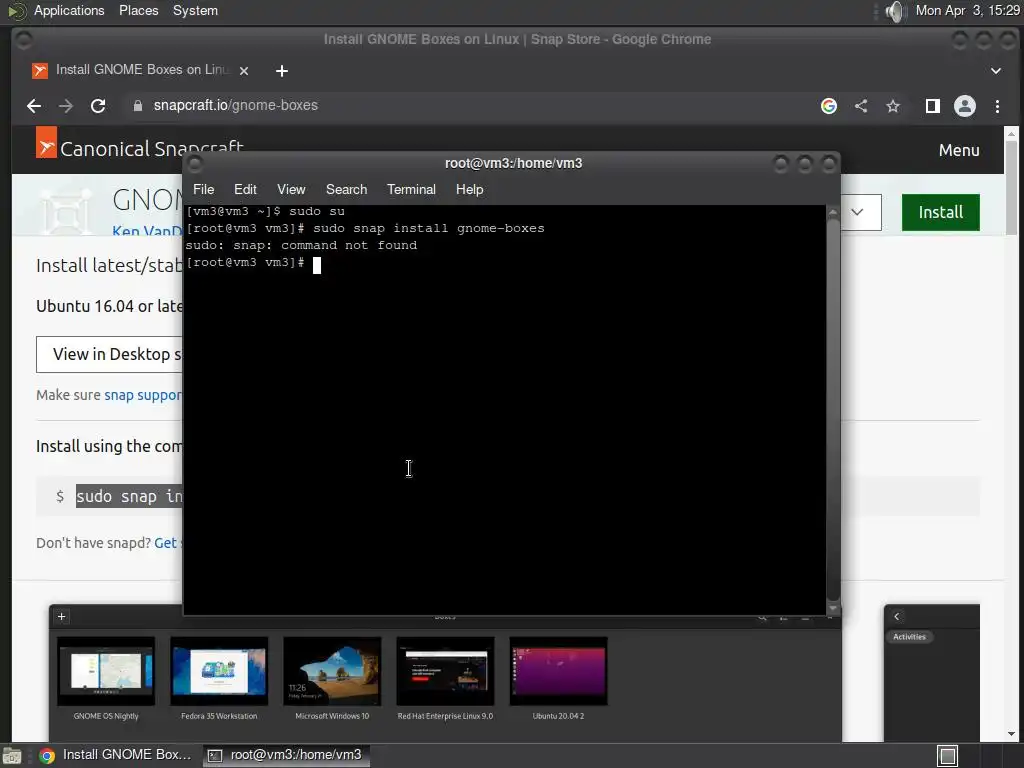Open the Chrome three-dot menu
Viewport: 1024px width, 768px height.
pos(997,106)
